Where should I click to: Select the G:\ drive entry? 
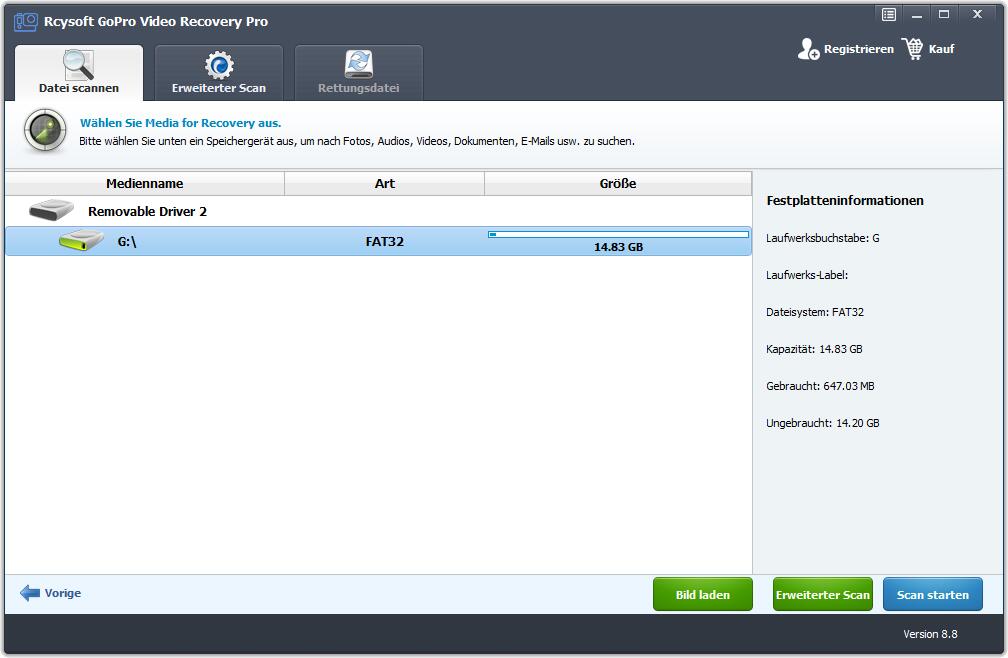coord(378,241)
